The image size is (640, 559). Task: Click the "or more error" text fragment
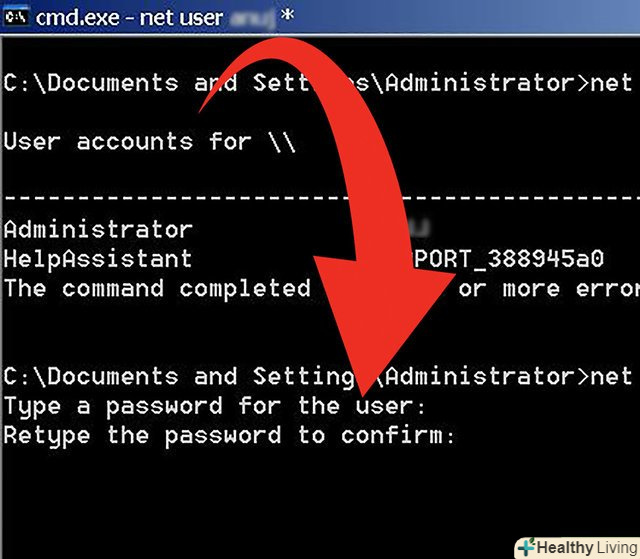pyautogui.click(x=548, y=289)
